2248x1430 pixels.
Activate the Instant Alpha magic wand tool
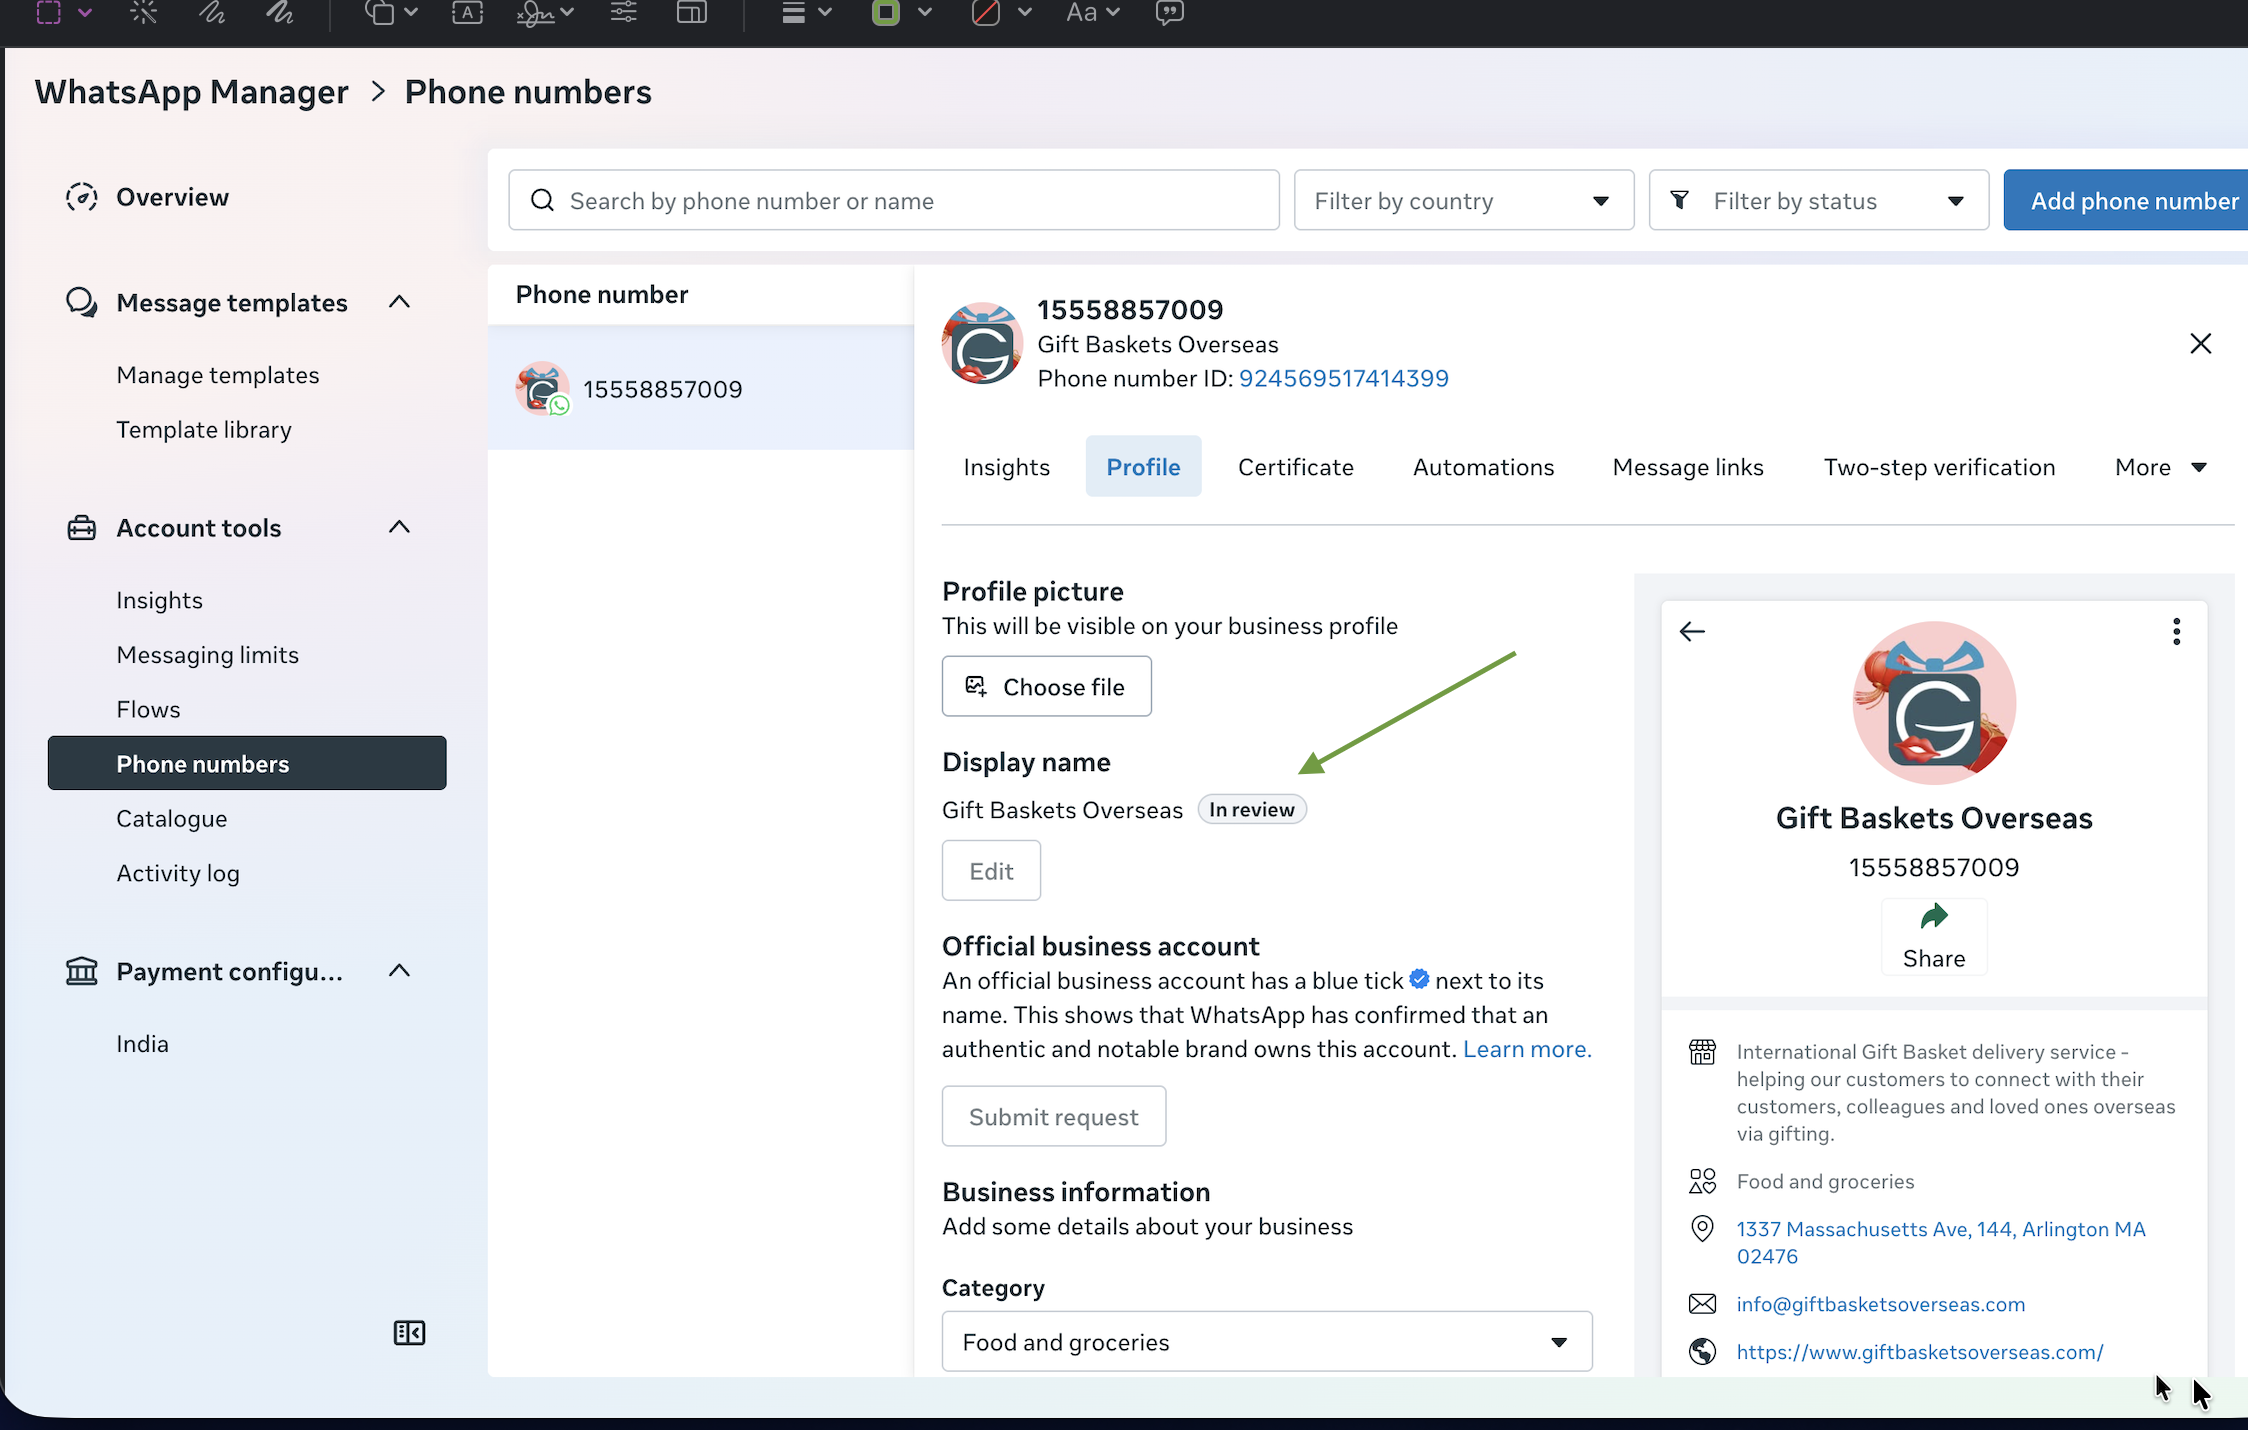[x=144, y=12]
